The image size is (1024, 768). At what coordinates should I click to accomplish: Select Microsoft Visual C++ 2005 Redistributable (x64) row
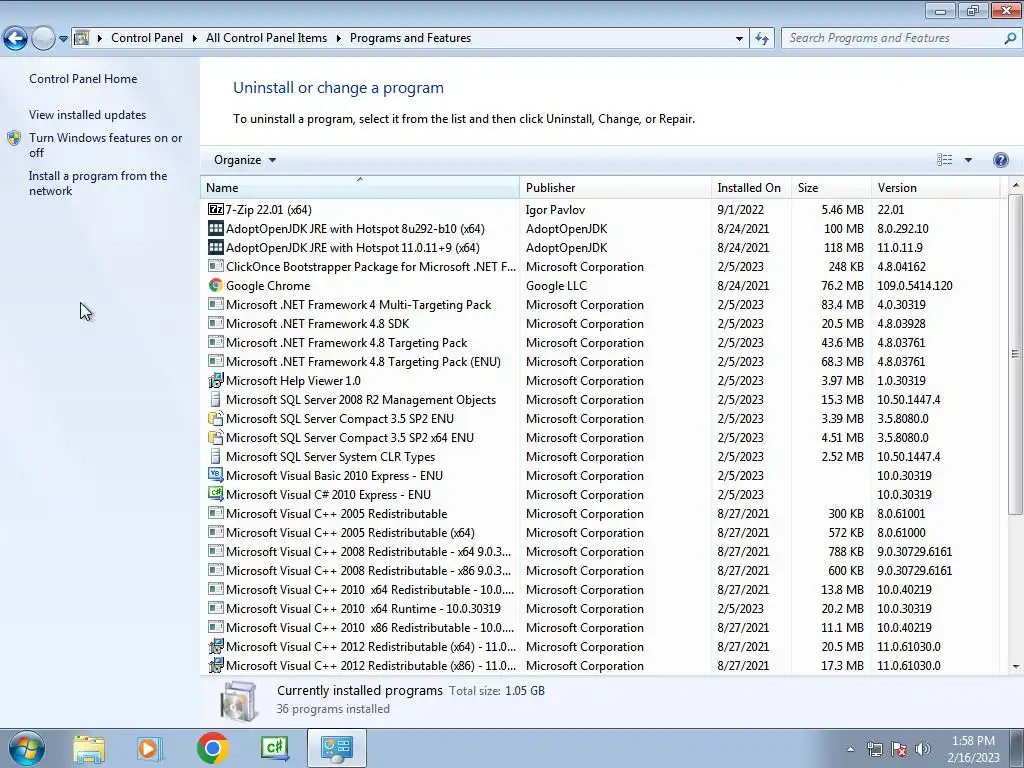[601, 532]
